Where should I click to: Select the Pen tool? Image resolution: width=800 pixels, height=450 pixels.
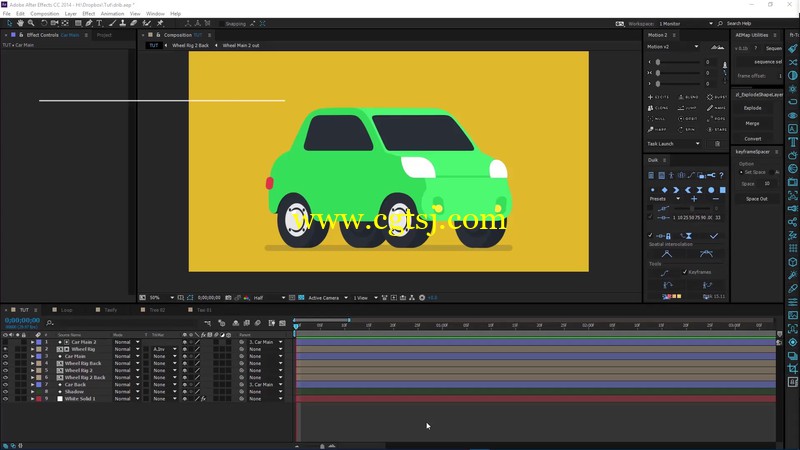pyautogui.click(x=89, y=23)
